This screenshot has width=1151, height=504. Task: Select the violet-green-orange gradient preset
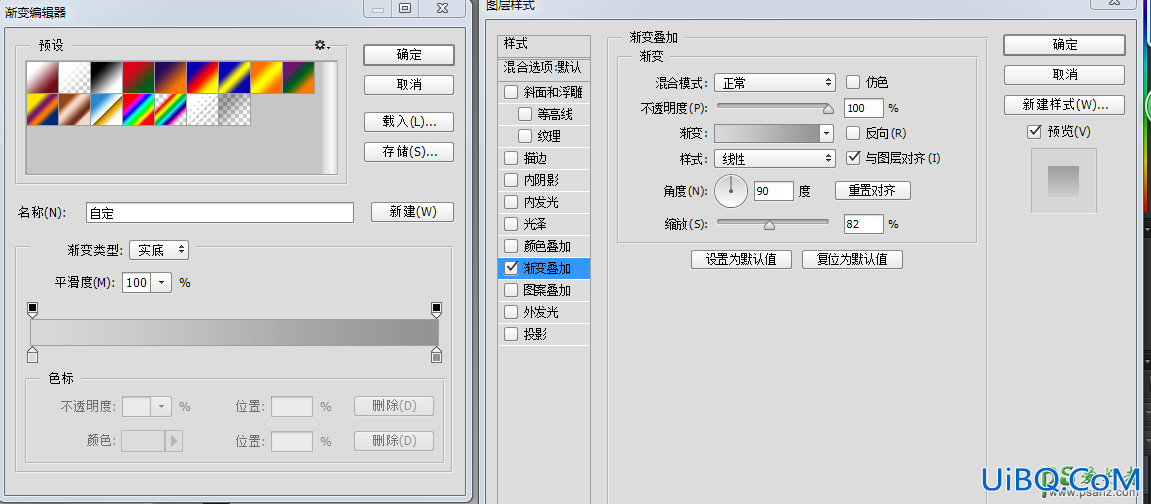click(299, 77)
